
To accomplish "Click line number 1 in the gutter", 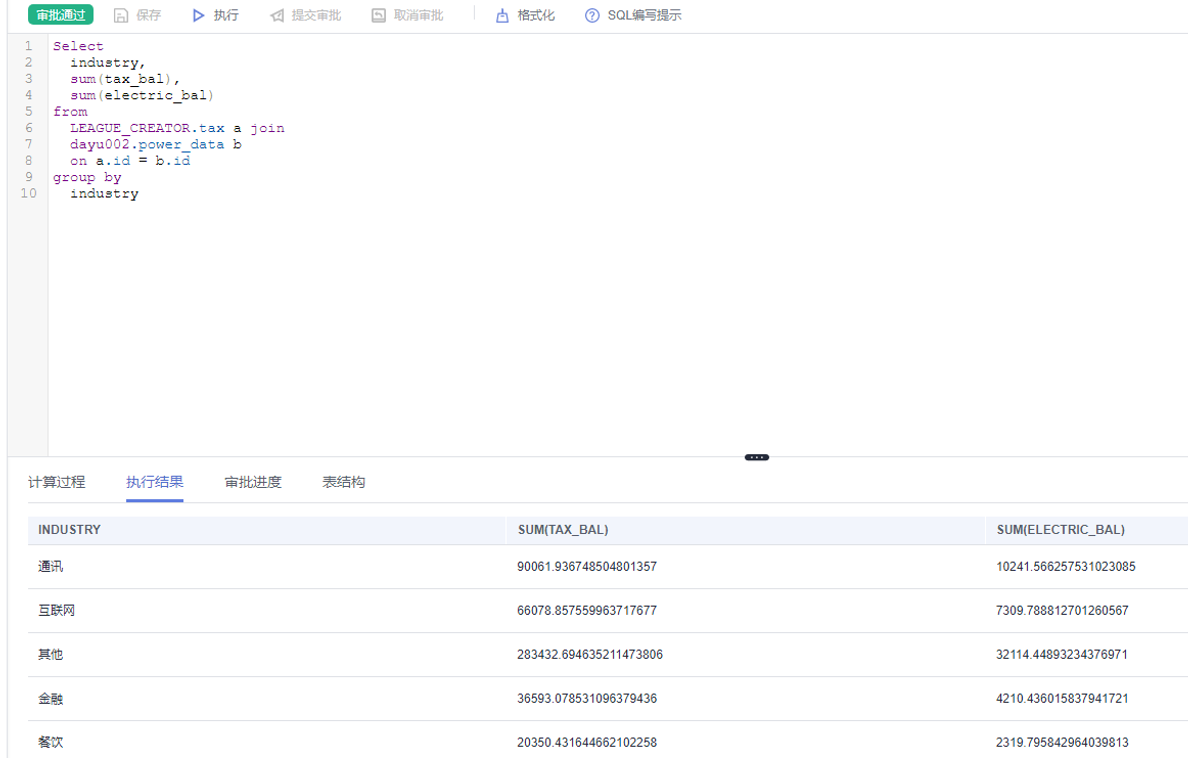I will point(29,45).
